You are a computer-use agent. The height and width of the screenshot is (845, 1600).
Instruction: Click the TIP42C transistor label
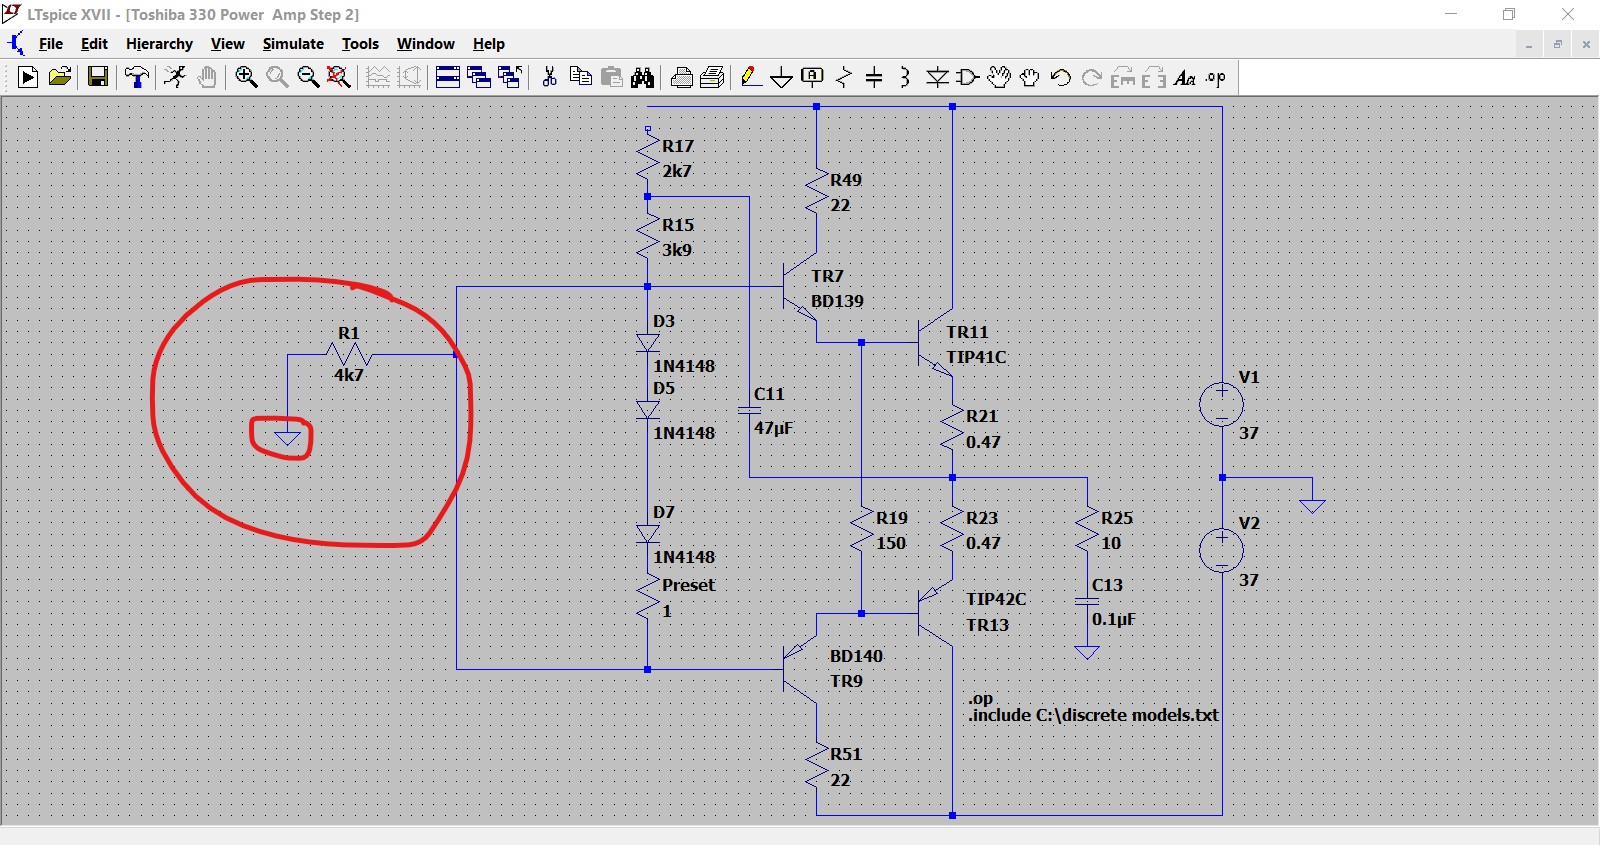(996, 599)
